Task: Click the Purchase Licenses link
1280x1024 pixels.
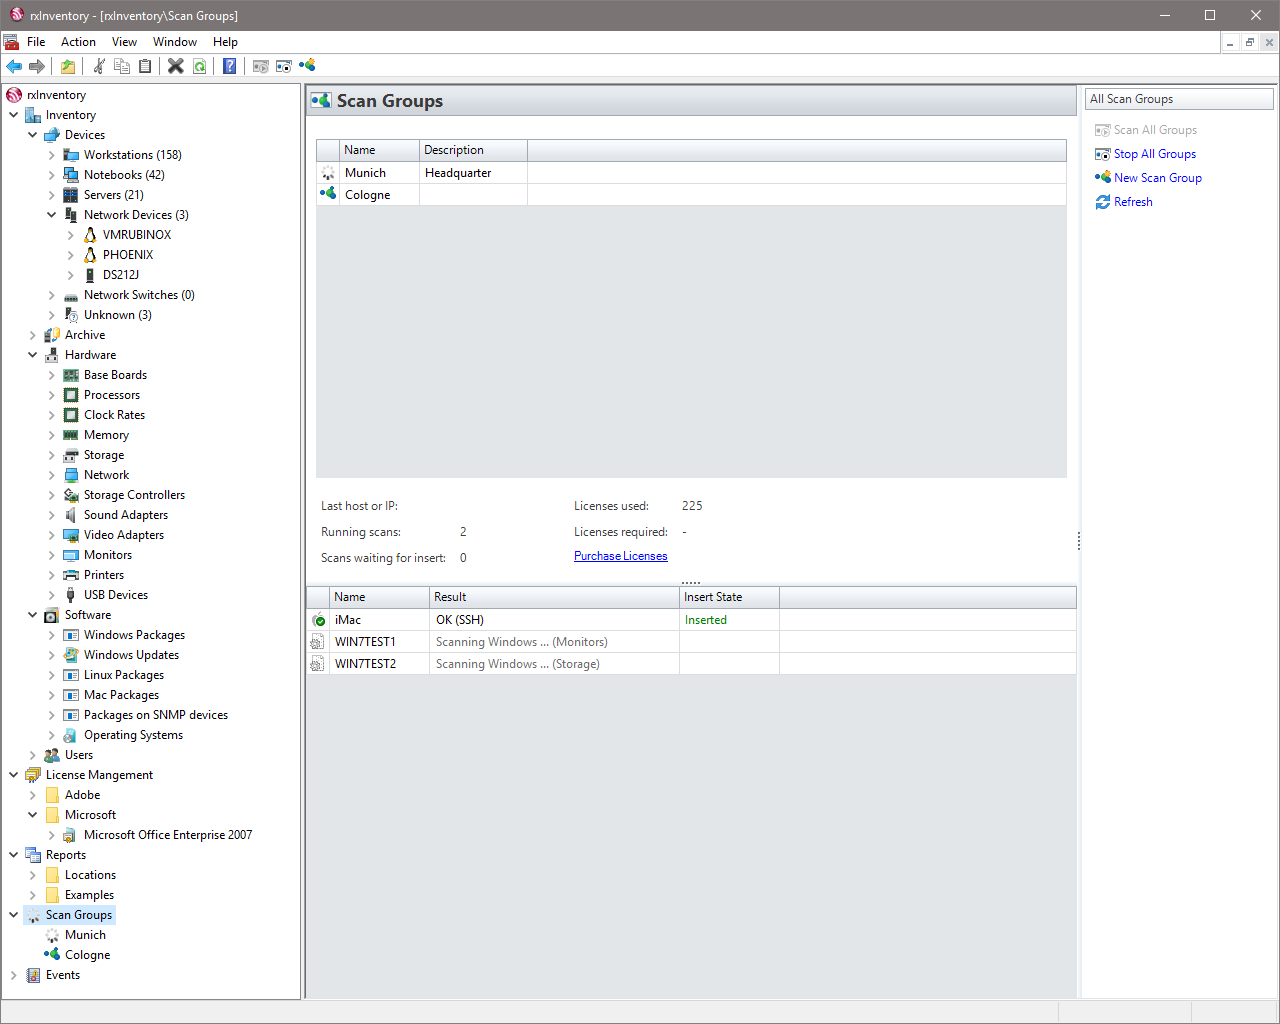Action: tap(621, 556)
